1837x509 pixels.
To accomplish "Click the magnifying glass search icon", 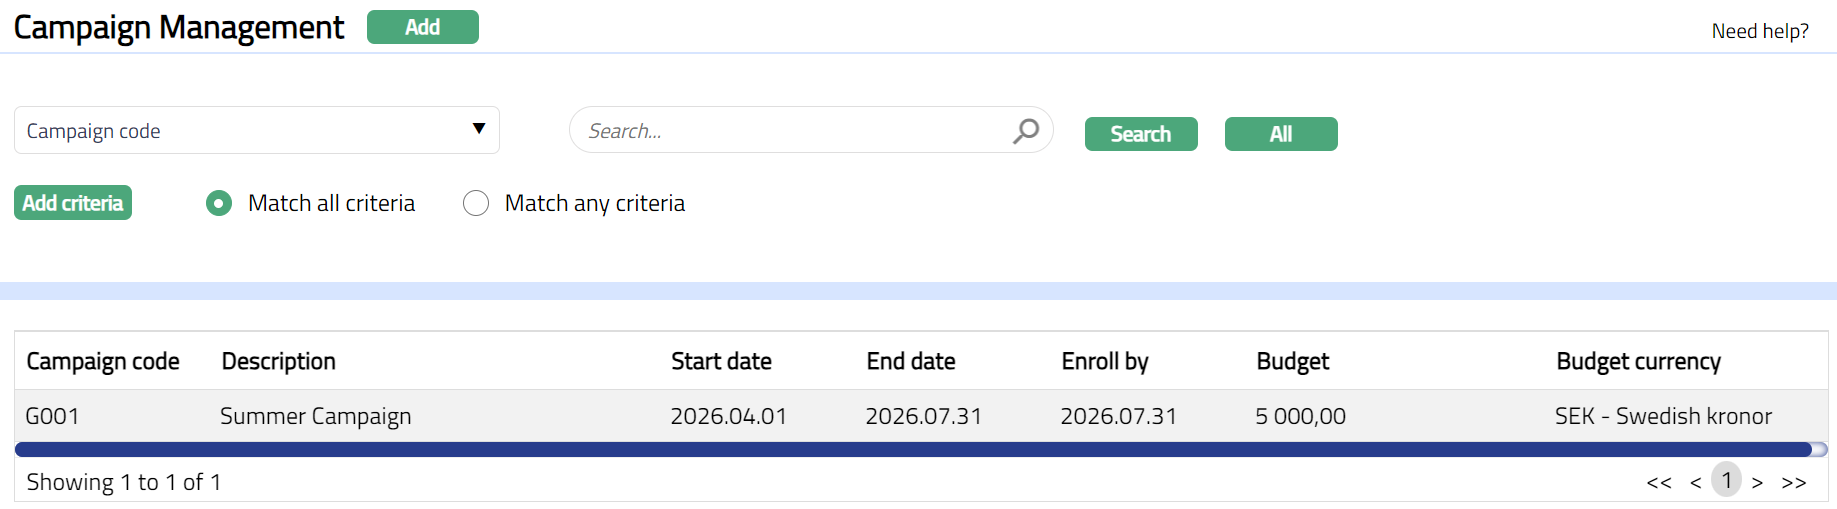I will coord(1026,131).
